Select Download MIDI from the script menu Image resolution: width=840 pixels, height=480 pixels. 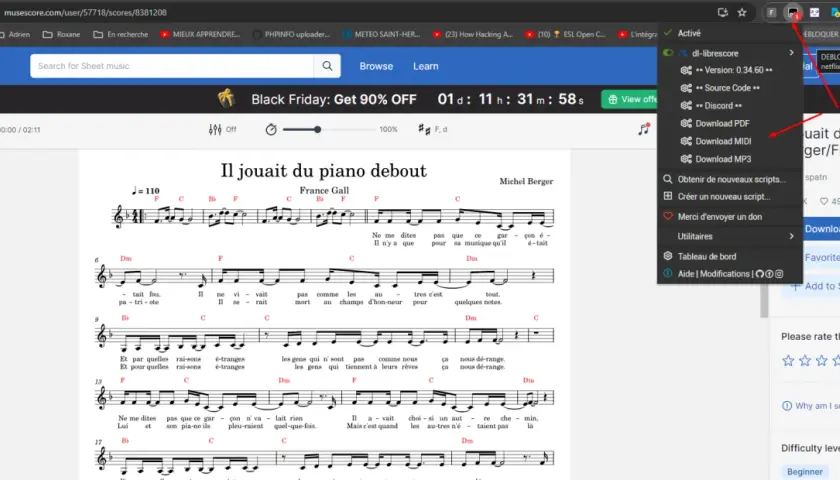(723, 141)
